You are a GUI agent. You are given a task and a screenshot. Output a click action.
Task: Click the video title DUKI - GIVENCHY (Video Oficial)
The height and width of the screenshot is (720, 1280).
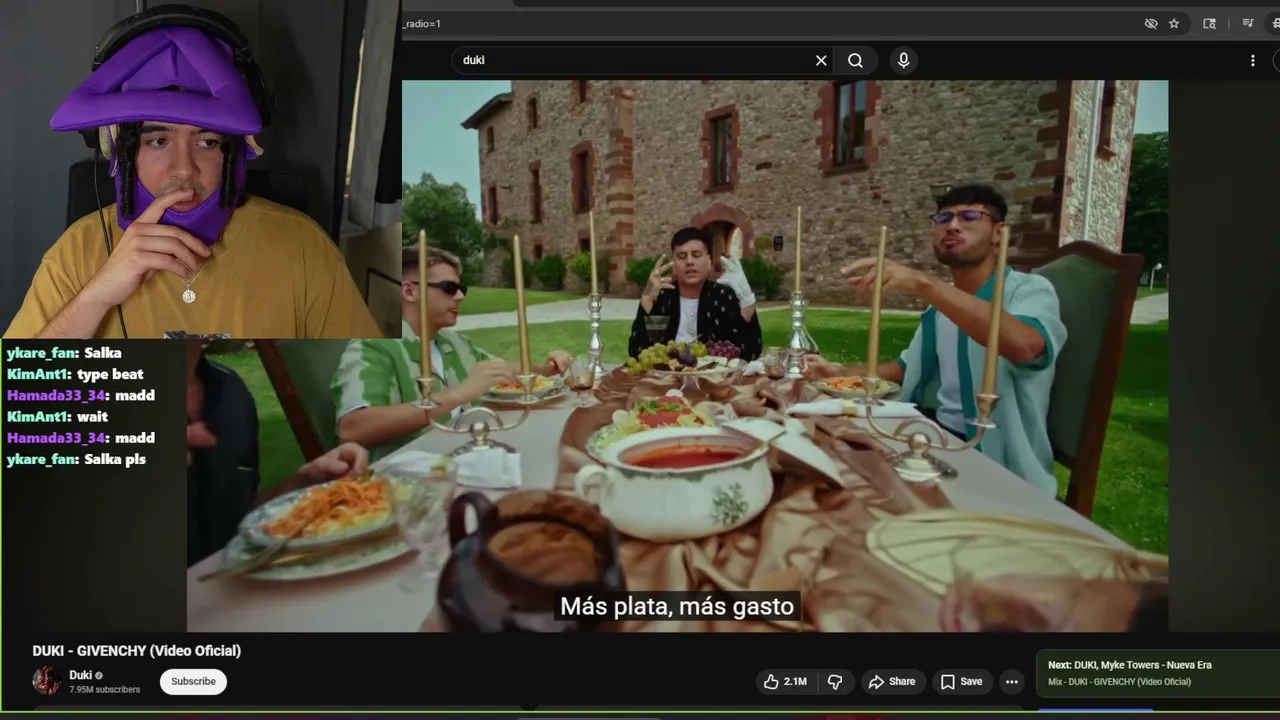pyautogui.click(x=137, y=651)
